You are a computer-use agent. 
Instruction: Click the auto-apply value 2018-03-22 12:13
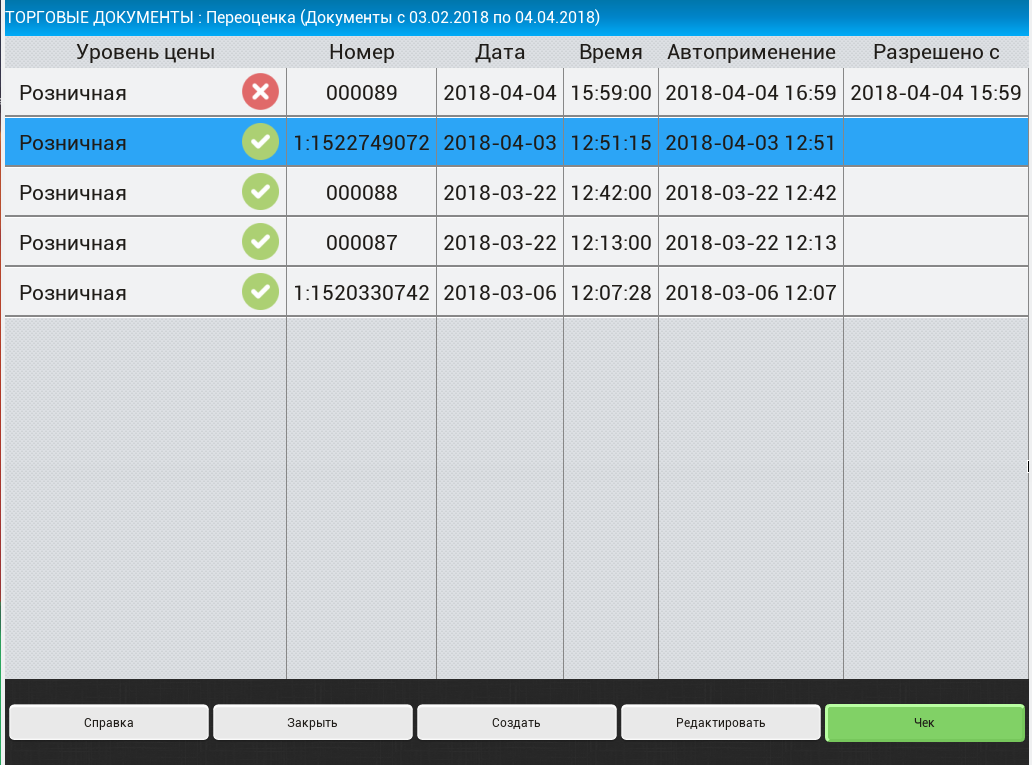click(x=751, y=243)
